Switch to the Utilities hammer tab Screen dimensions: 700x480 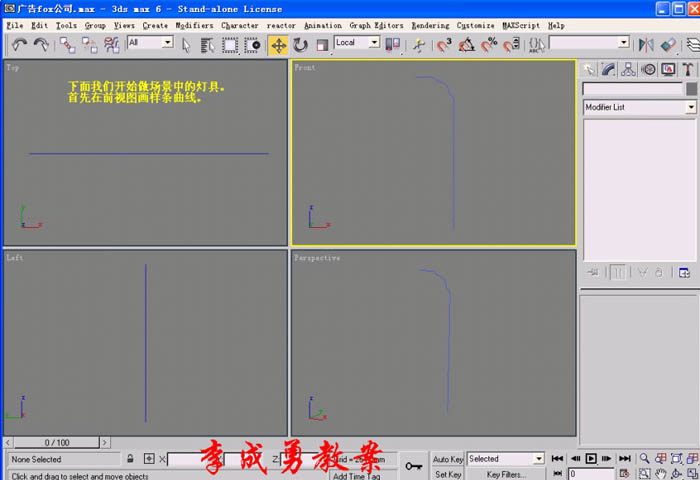coord(688,70)
